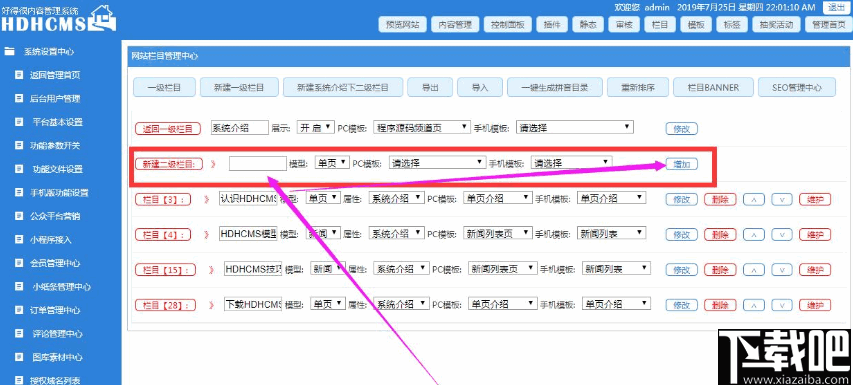
Task: Click the 下载HDHCMS name input field
Action: (253, 303)
